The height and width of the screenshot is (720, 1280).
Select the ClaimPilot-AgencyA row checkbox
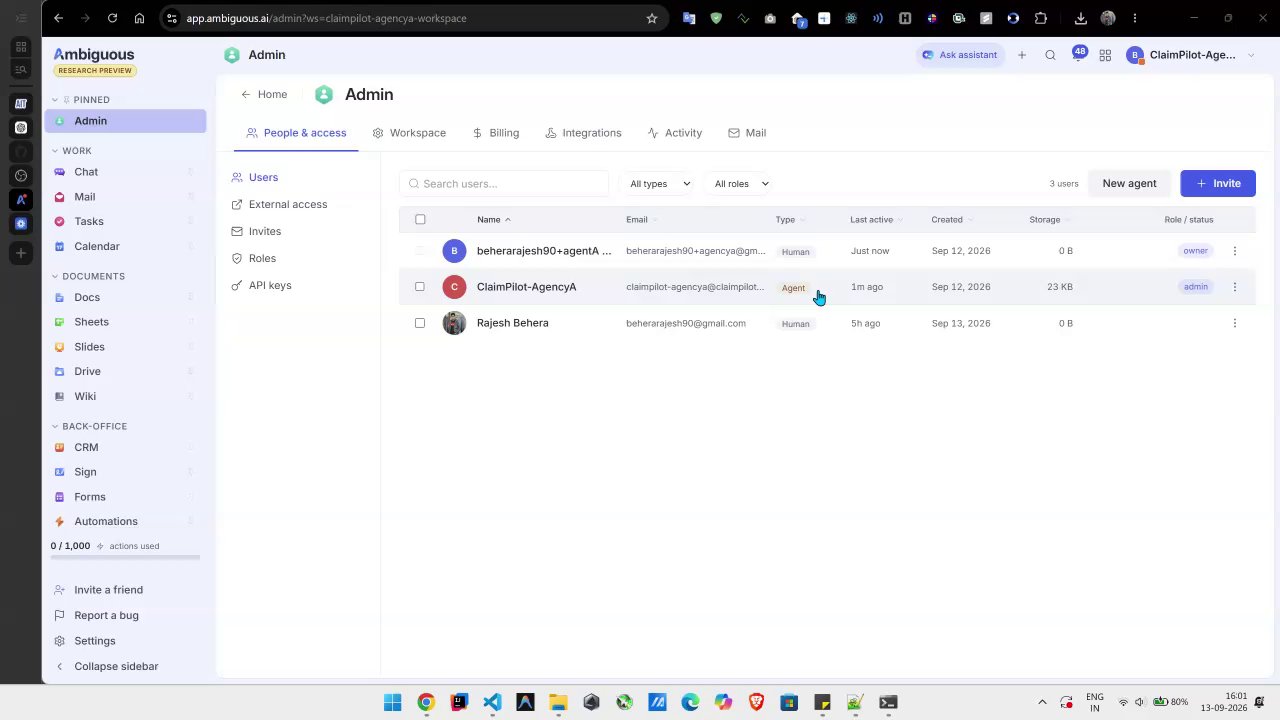point(420,287)
